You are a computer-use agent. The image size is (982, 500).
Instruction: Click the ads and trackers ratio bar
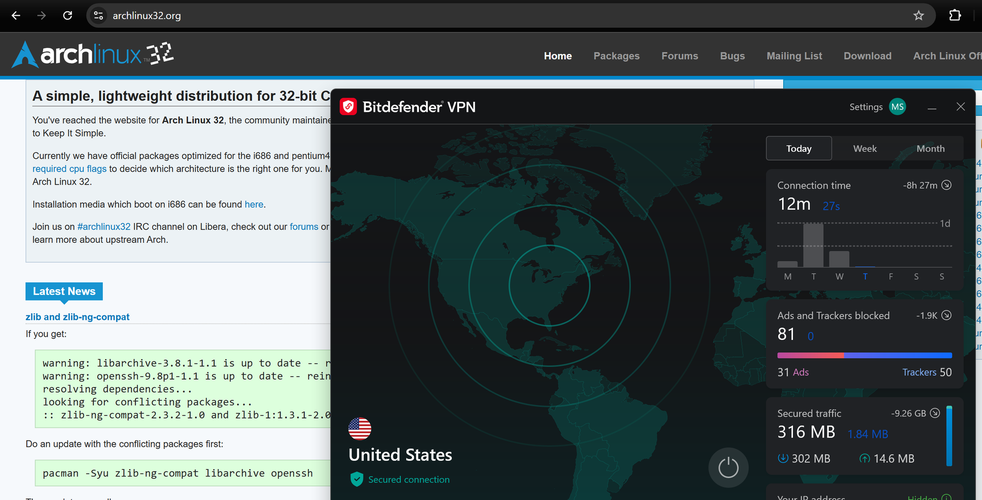click(864, 355)
